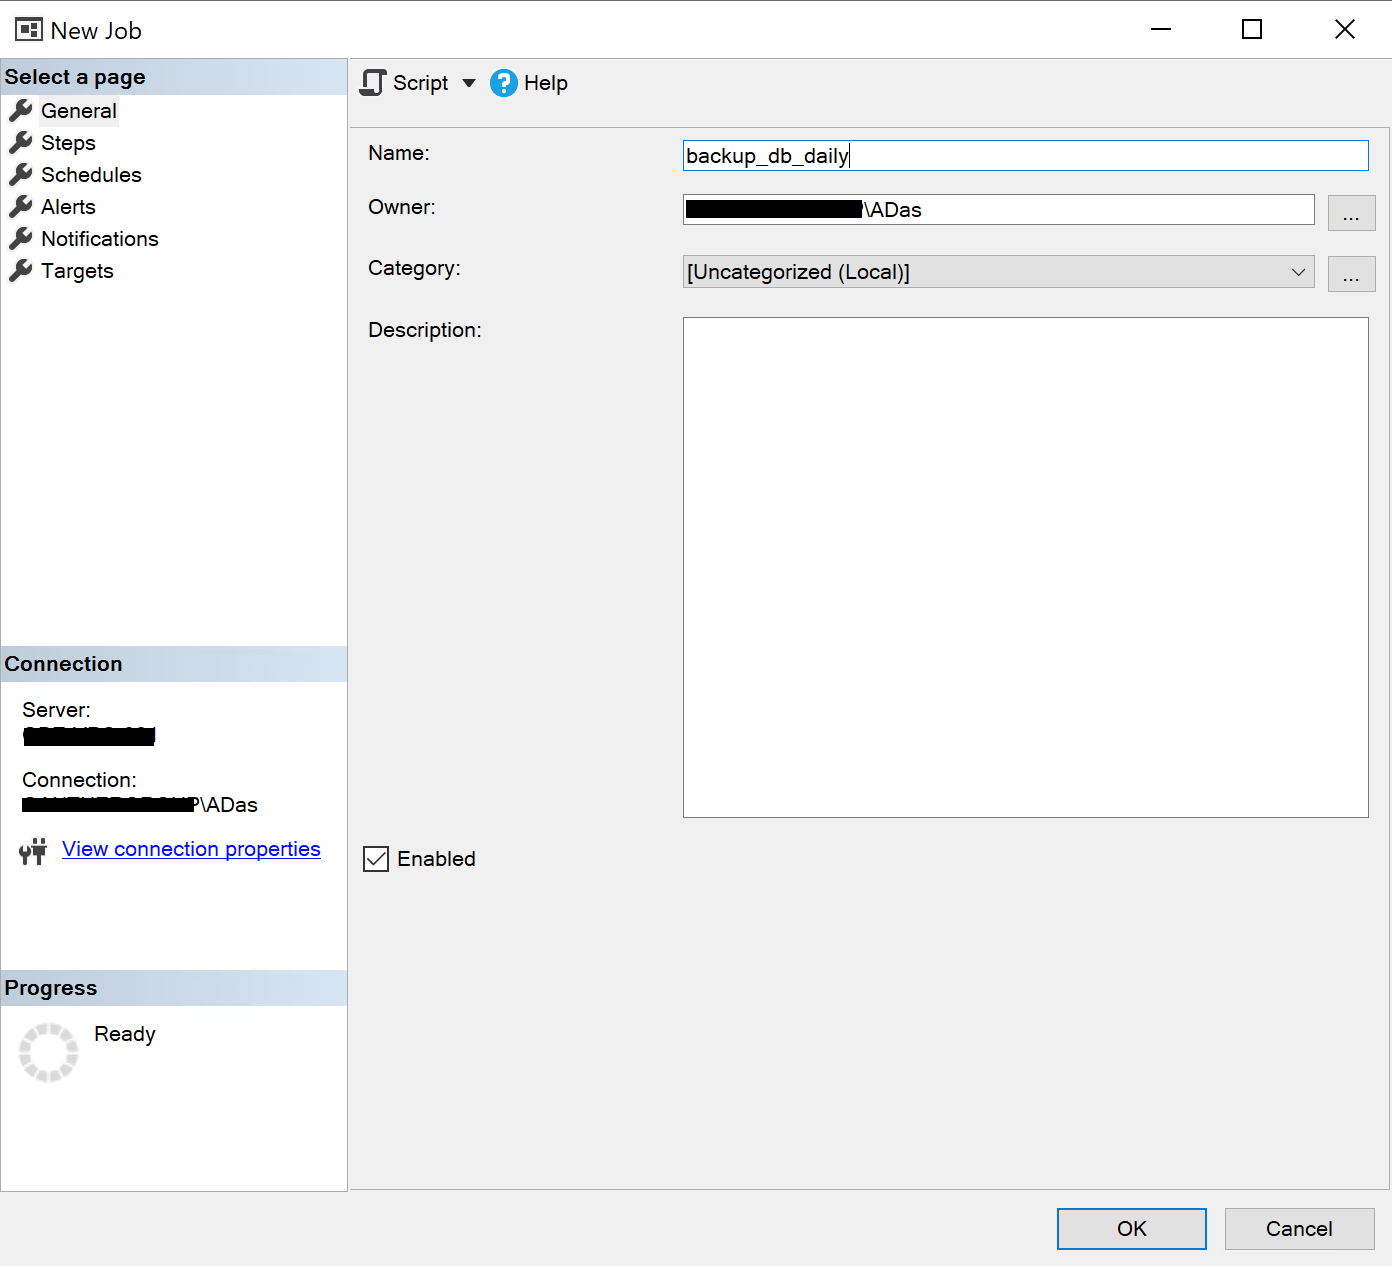Select the General page wrench icon
This screenshot has height=1266, width=1392.
click(21, 110)
